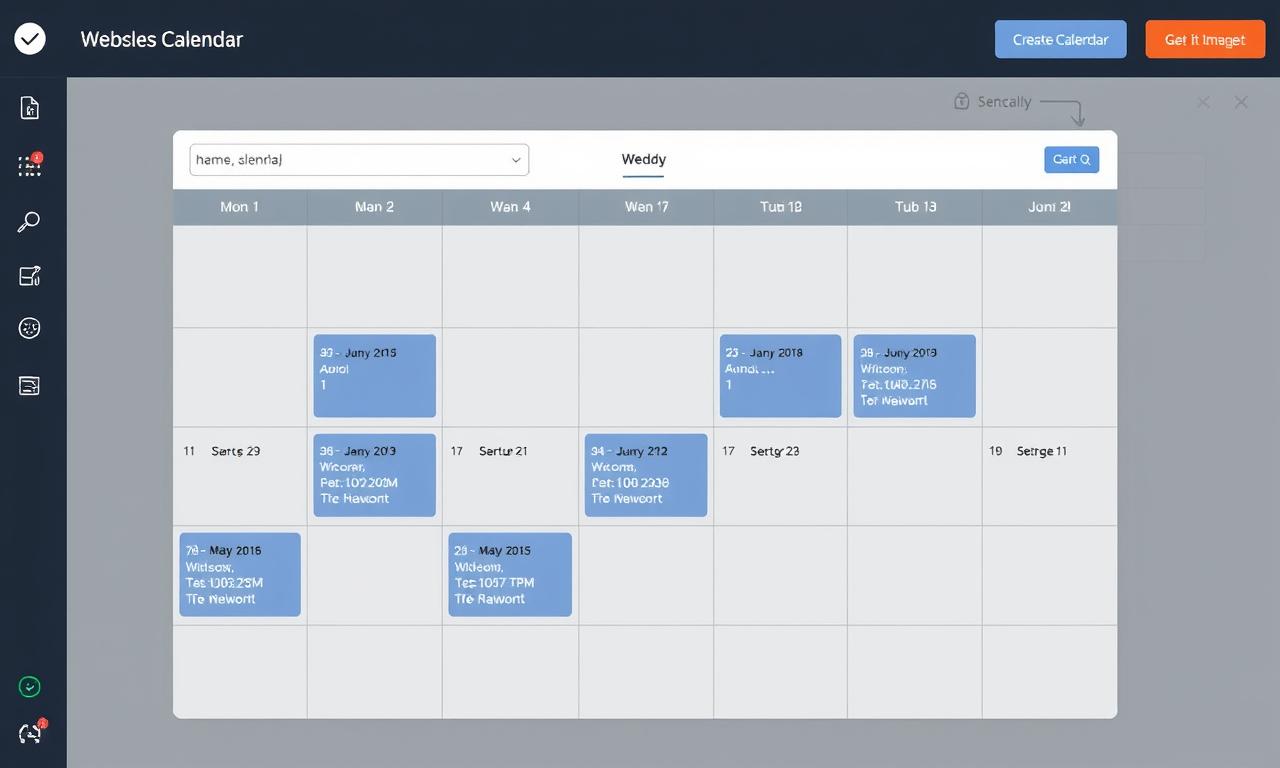
Task: Click the checkmark logo icon in the header
Action: 30,39
